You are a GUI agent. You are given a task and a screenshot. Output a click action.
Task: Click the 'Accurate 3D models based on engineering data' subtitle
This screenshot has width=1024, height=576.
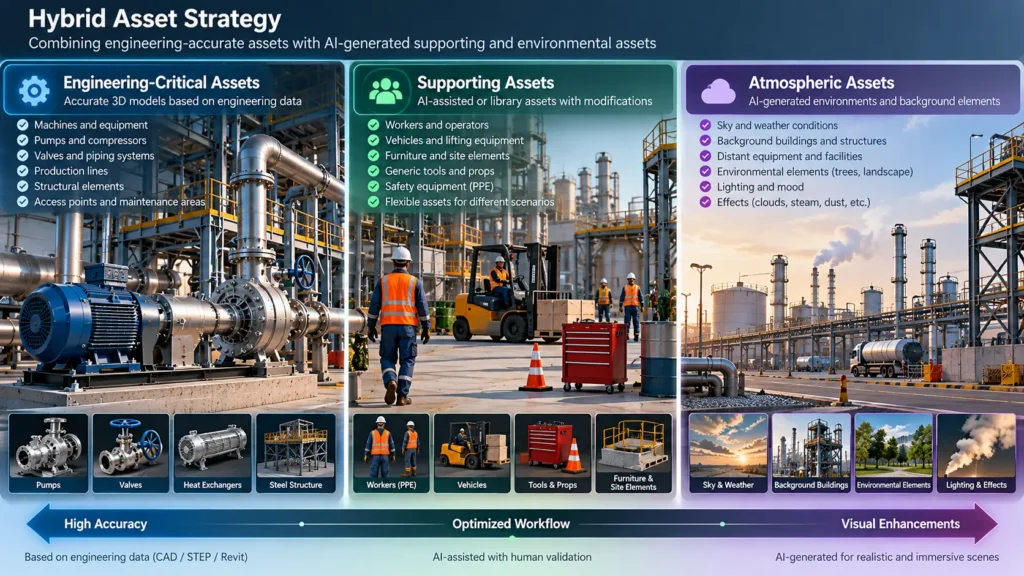[x=182, y=101]
